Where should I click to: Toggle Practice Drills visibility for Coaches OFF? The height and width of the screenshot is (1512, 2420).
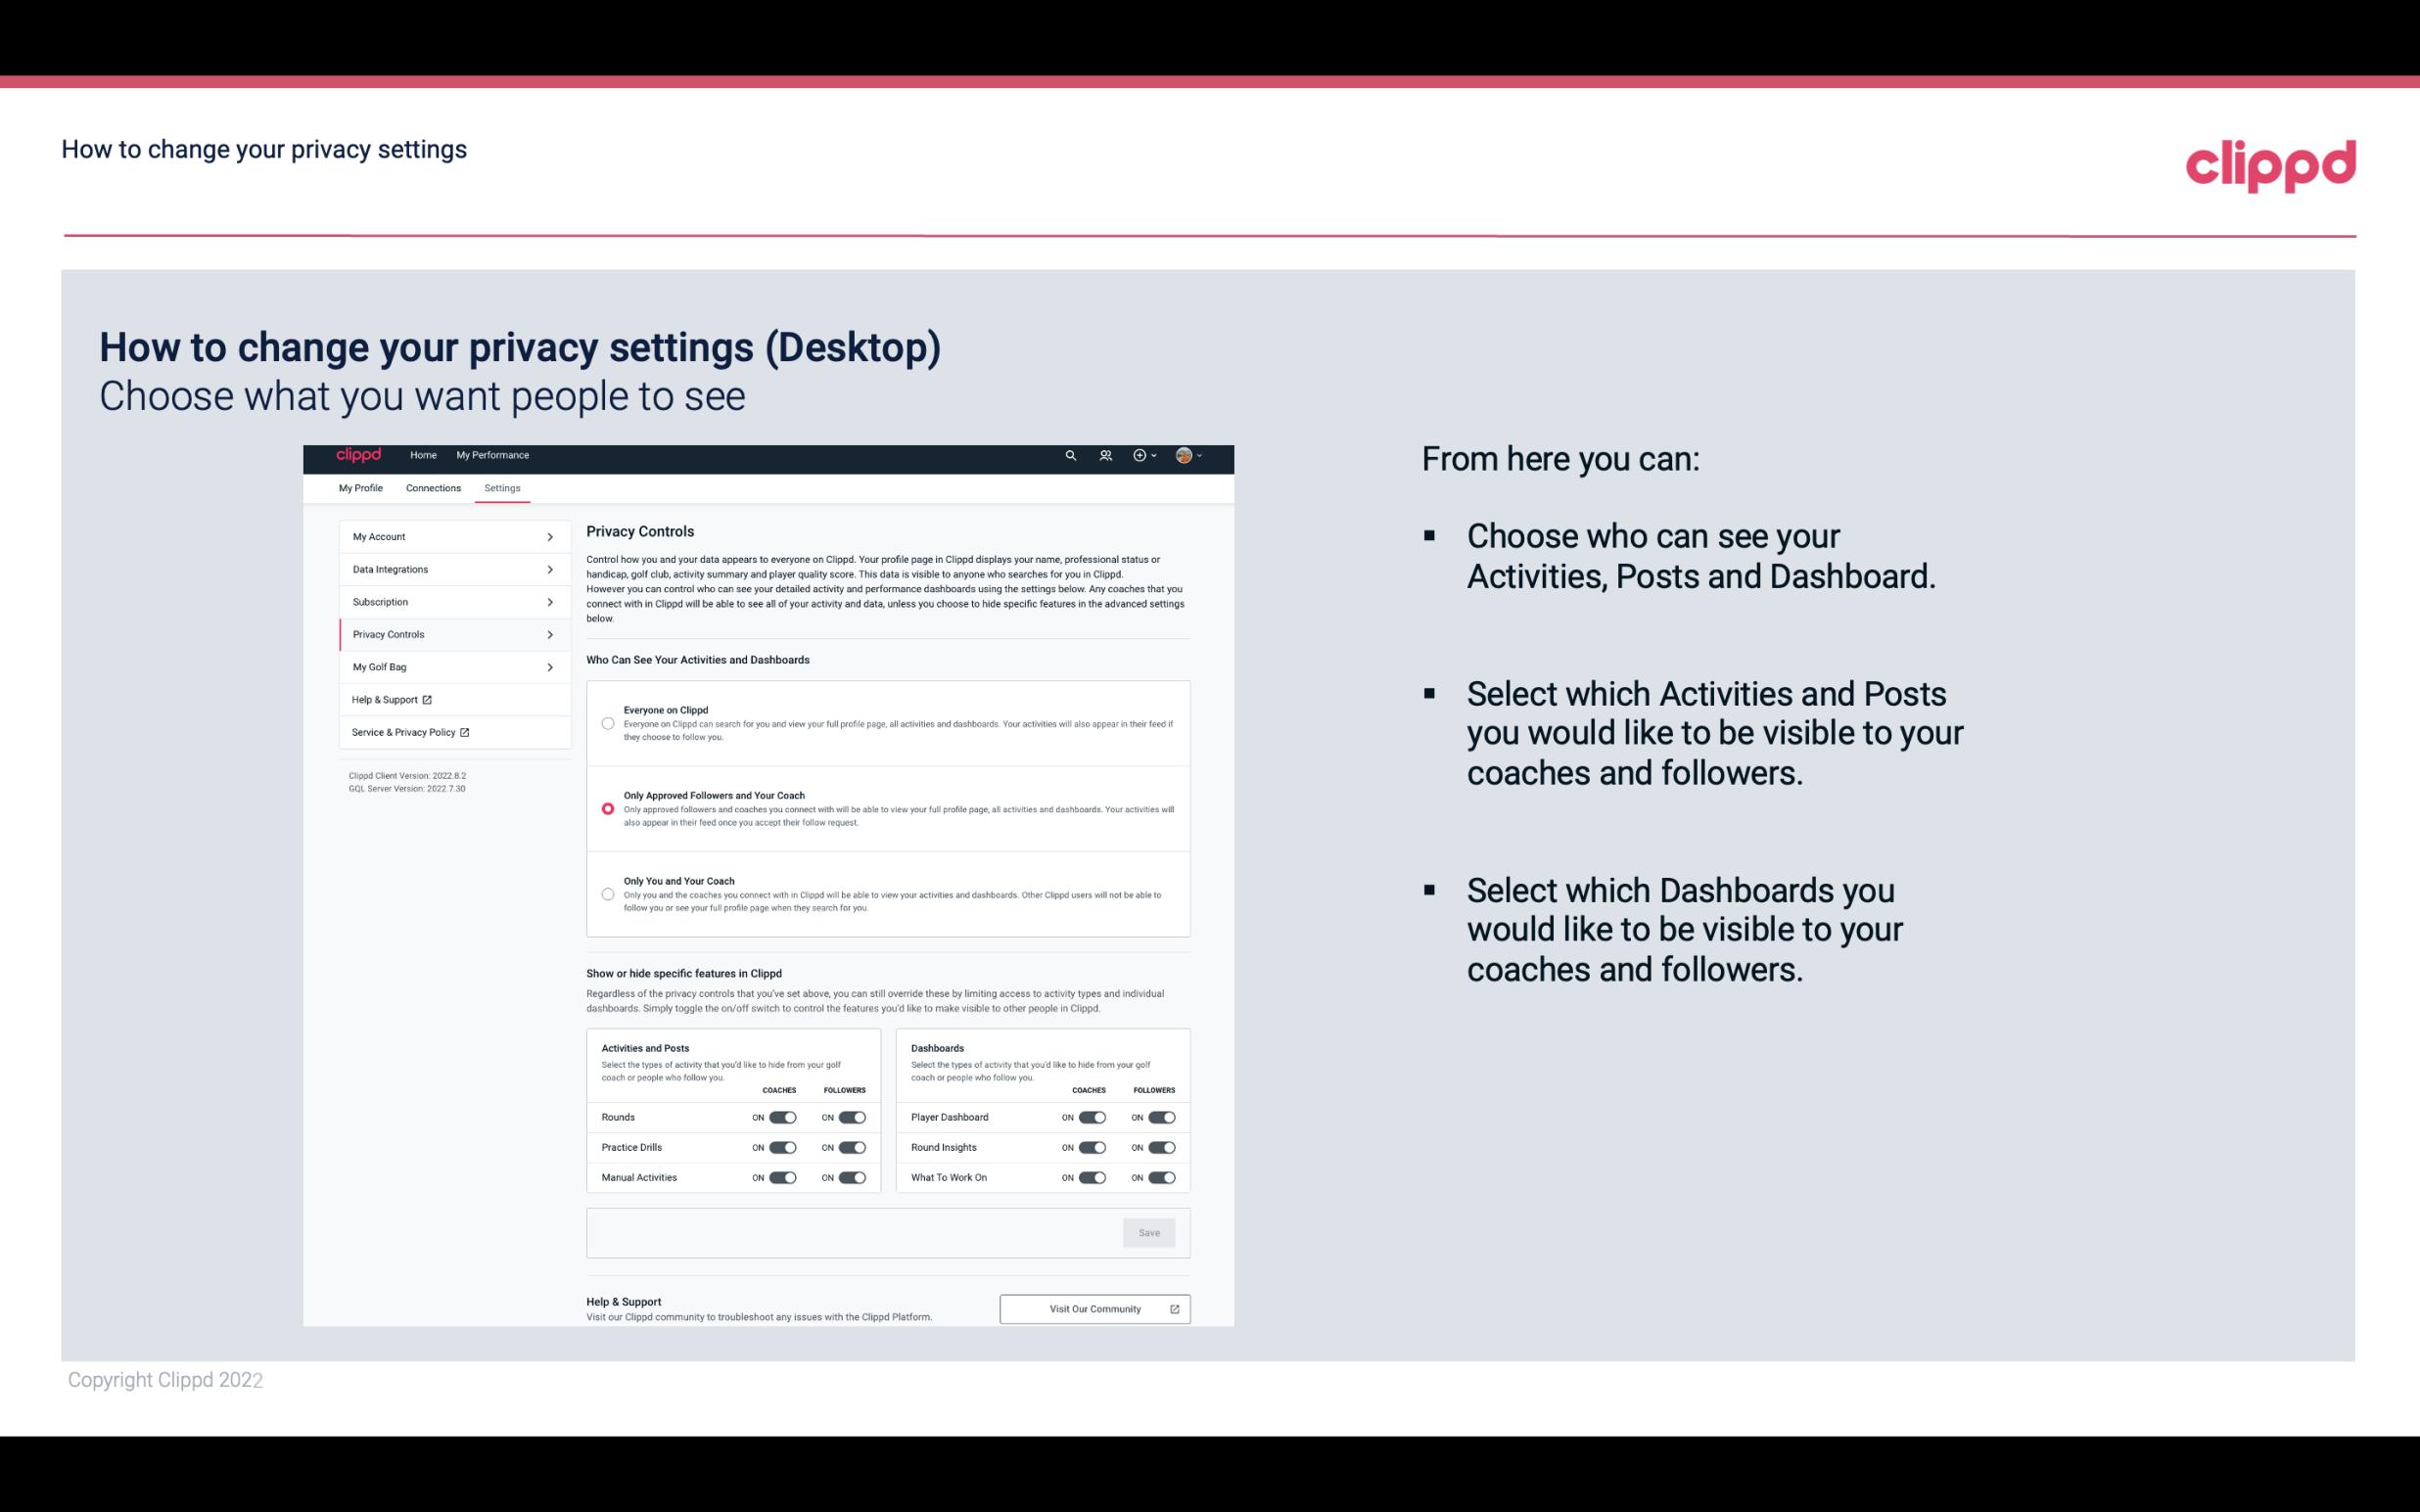pyautogui.click(x=780, y=1148)
